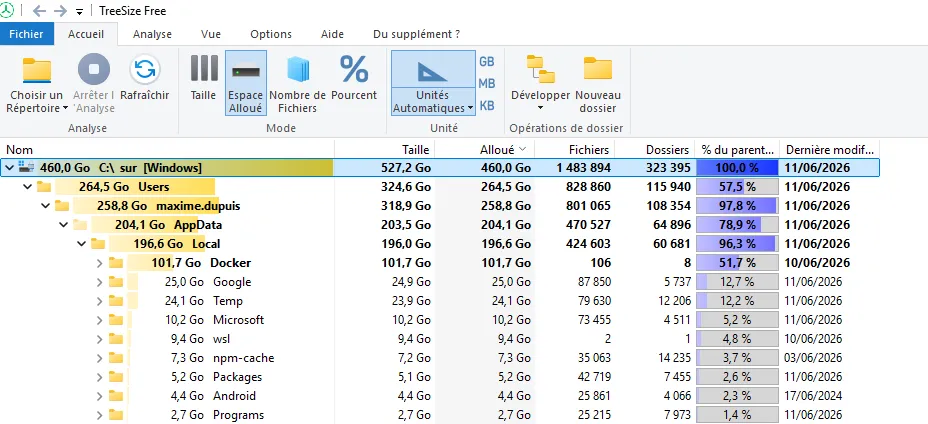Sort by the Fichiers column header
Viewport: 928px width, 424px height.
point(575,149)
